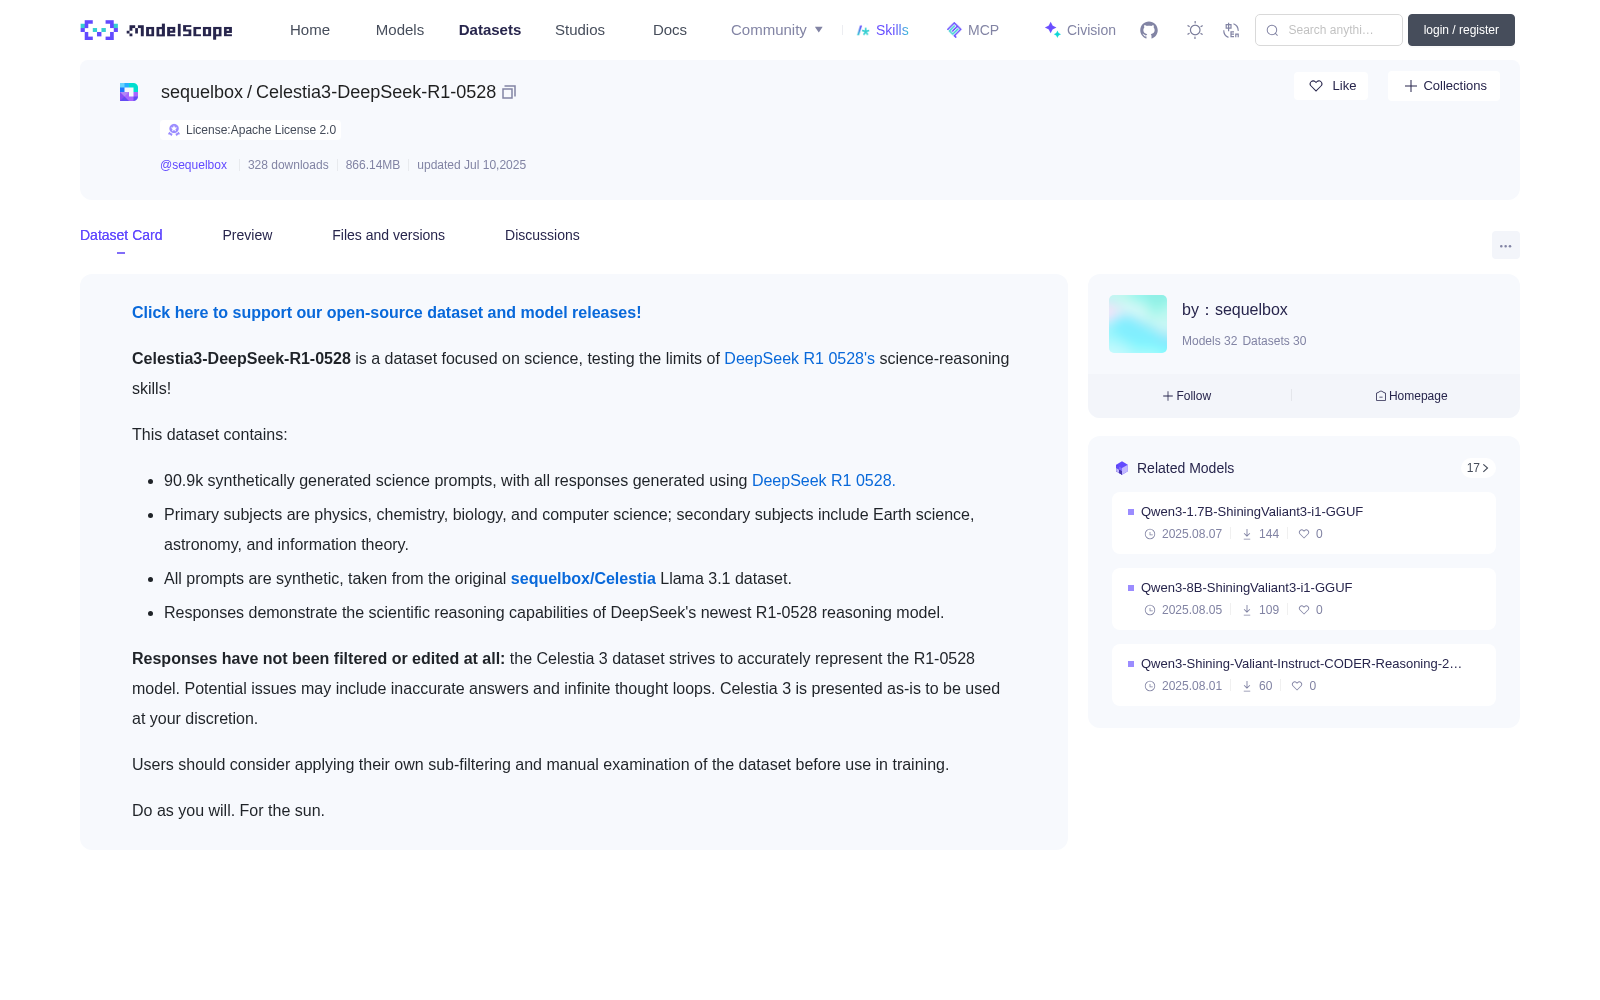Follow the sequelbox author
Screen dimensions: 1600x1000
(x=1187, y=396)
